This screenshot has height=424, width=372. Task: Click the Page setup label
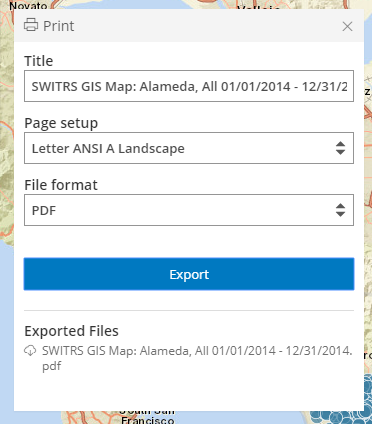61,123
